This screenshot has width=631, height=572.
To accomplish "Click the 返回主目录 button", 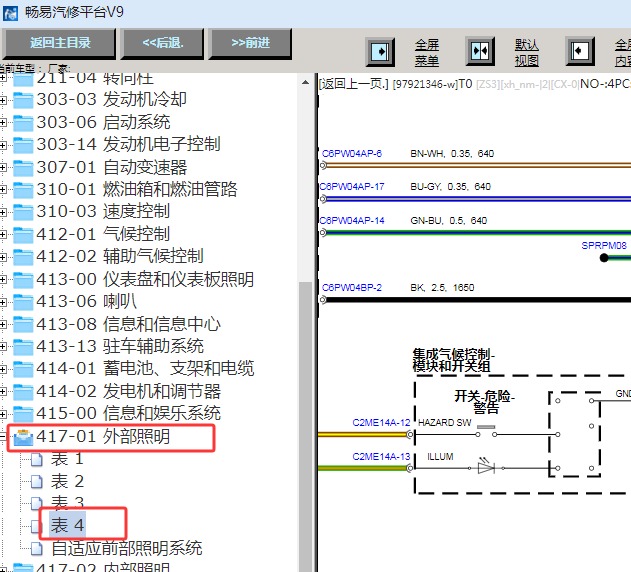I will click(x=59, y=43).
